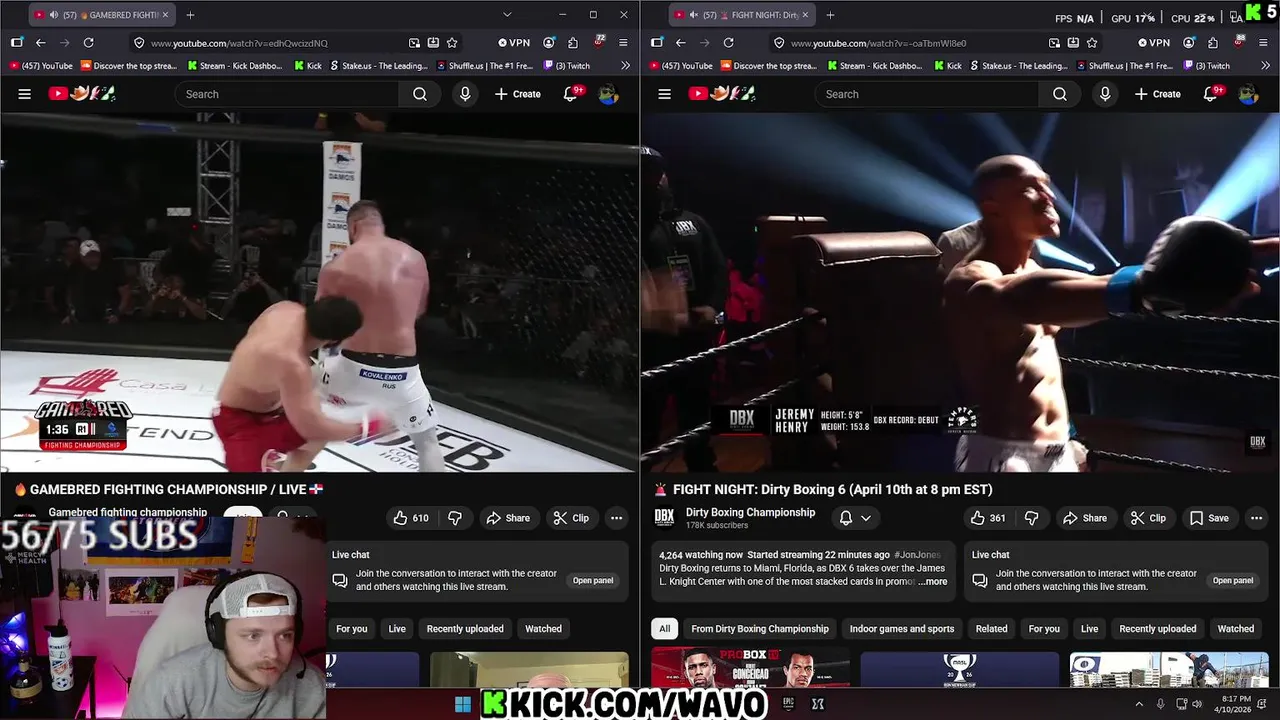
Task: Open live chat panel in left window
Action: (x=593, y=580)
